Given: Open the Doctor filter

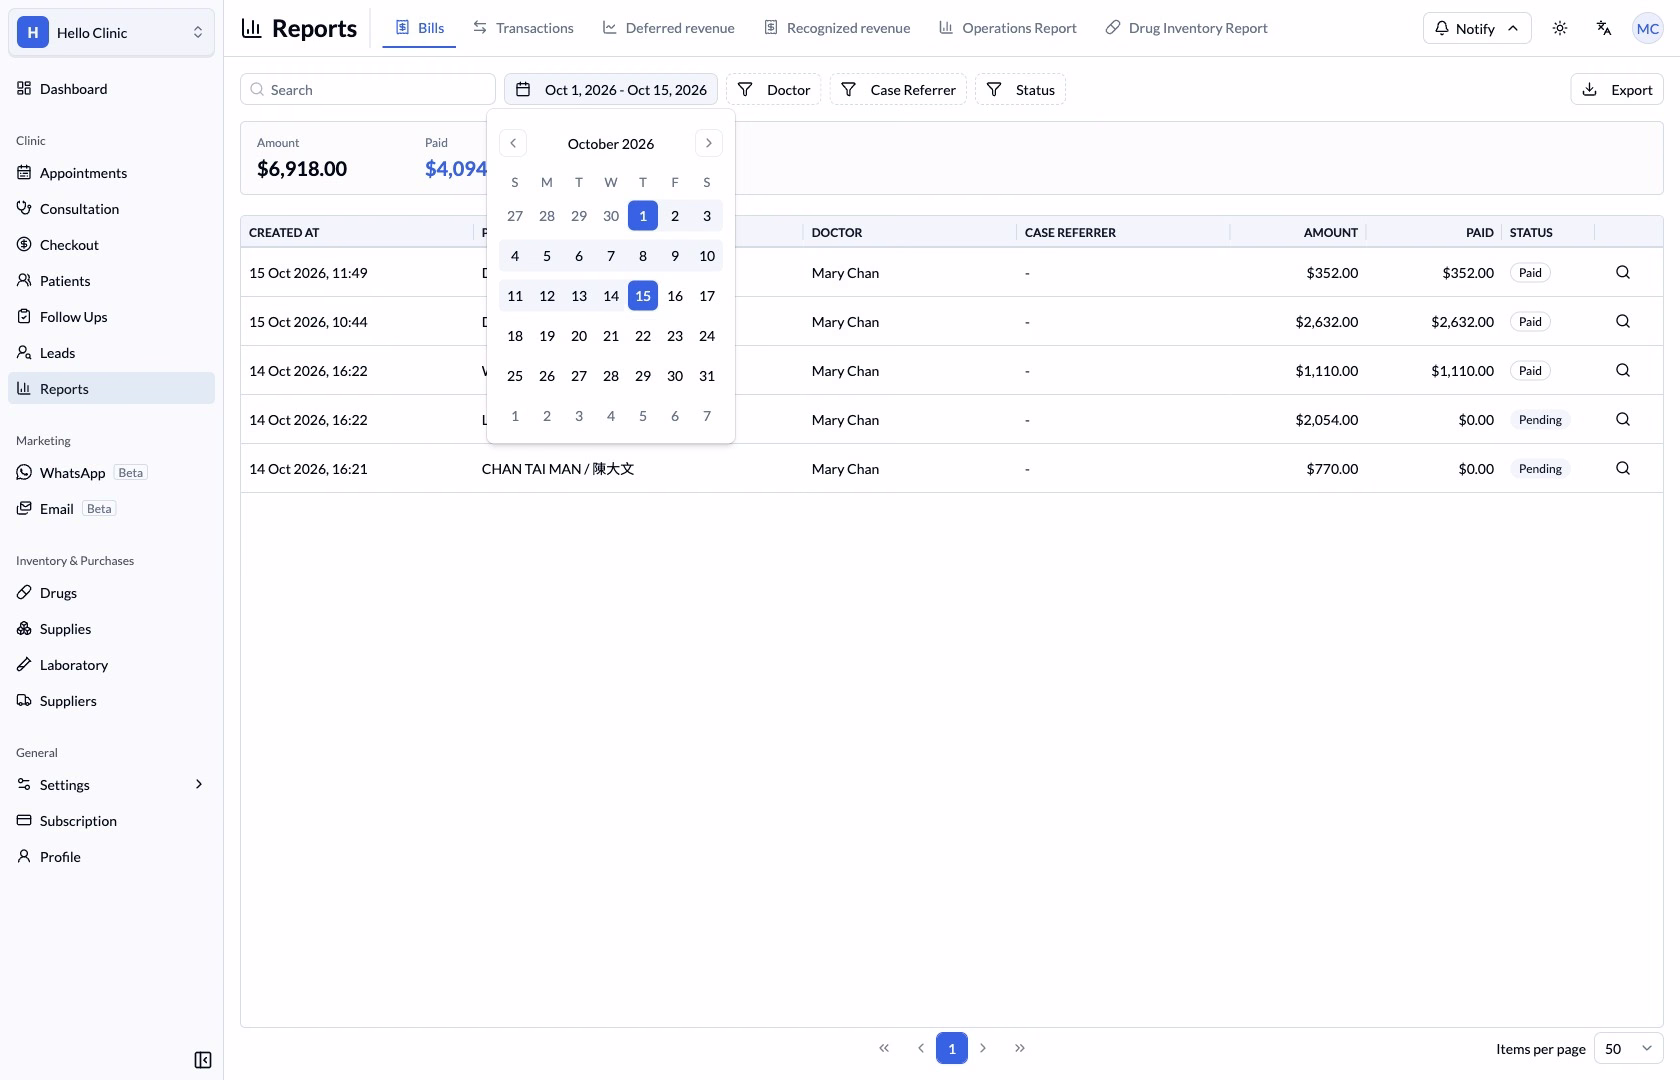Looking at the screenshot, I should coord(774,89).
